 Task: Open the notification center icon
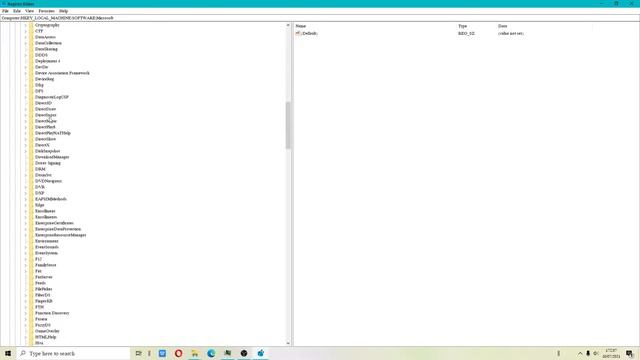point(630,353)
